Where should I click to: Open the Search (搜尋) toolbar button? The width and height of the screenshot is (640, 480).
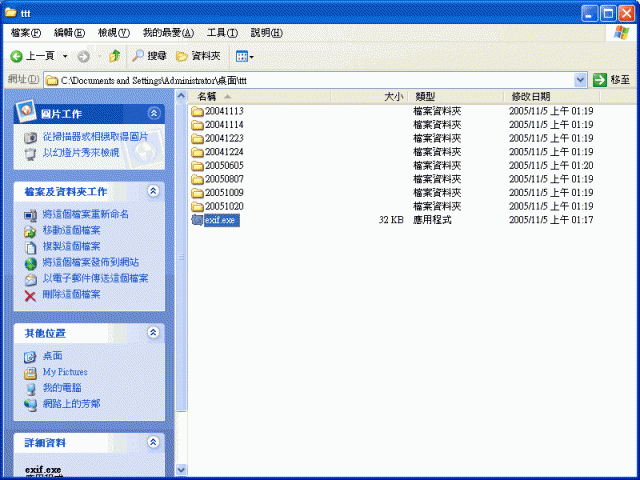(149, 56)
